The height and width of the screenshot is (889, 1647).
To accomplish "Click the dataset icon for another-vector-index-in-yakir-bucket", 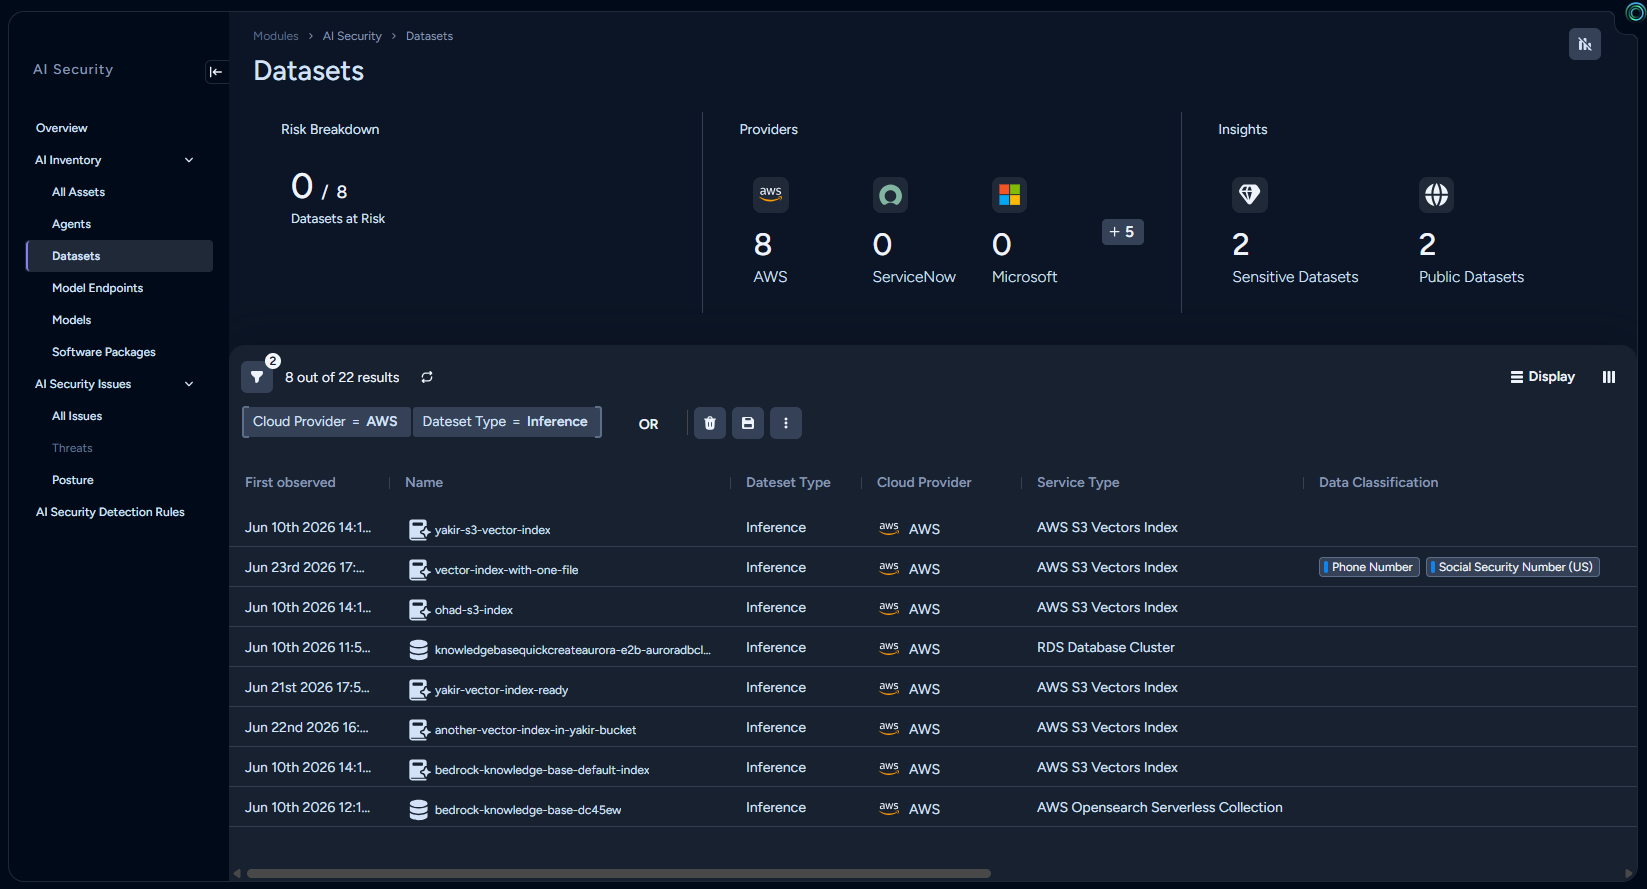I will [x=419, y=730].
